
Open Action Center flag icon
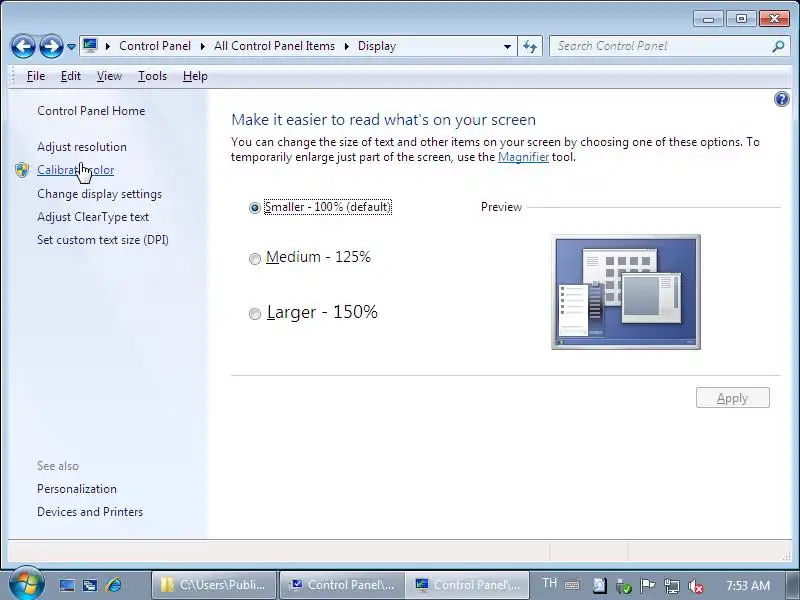[647, 586]
